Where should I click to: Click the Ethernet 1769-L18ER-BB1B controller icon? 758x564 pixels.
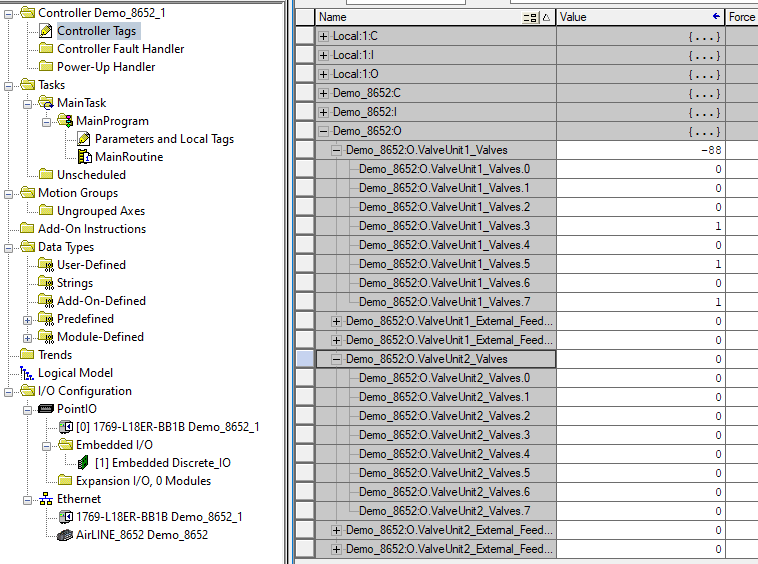(x=66, y=517)
